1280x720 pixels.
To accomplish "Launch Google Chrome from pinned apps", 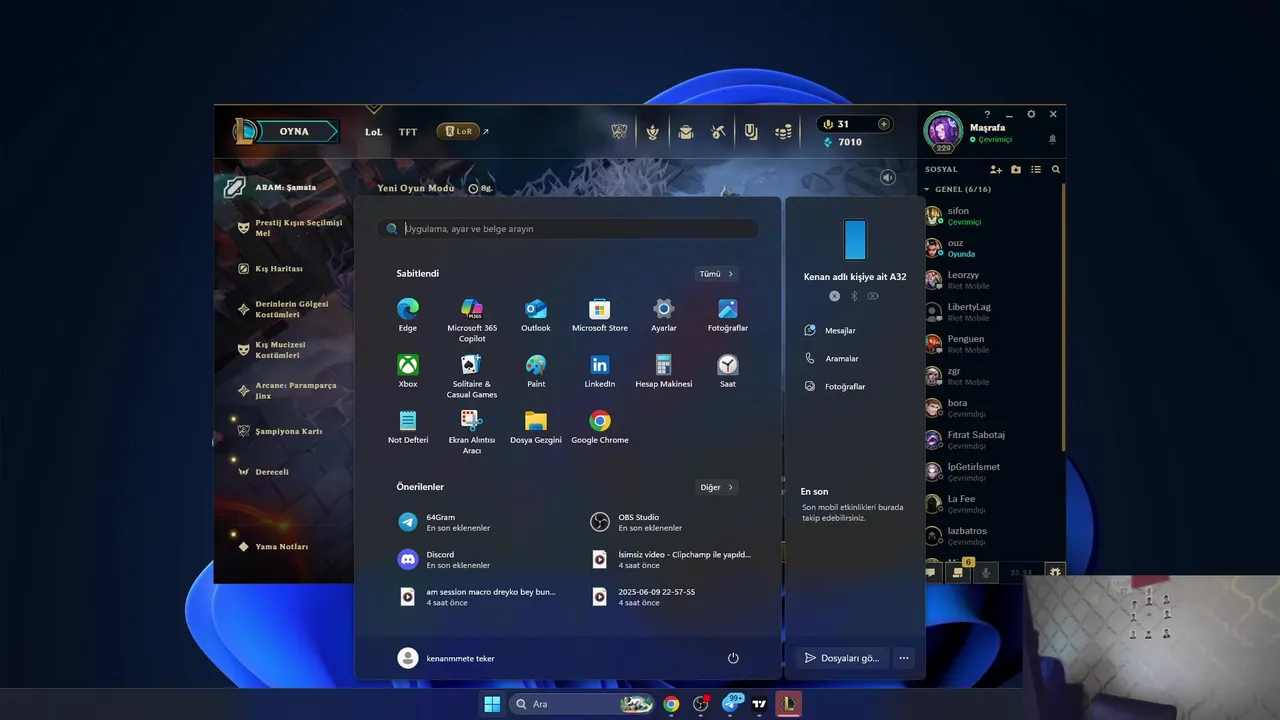I will click(600, 427).
